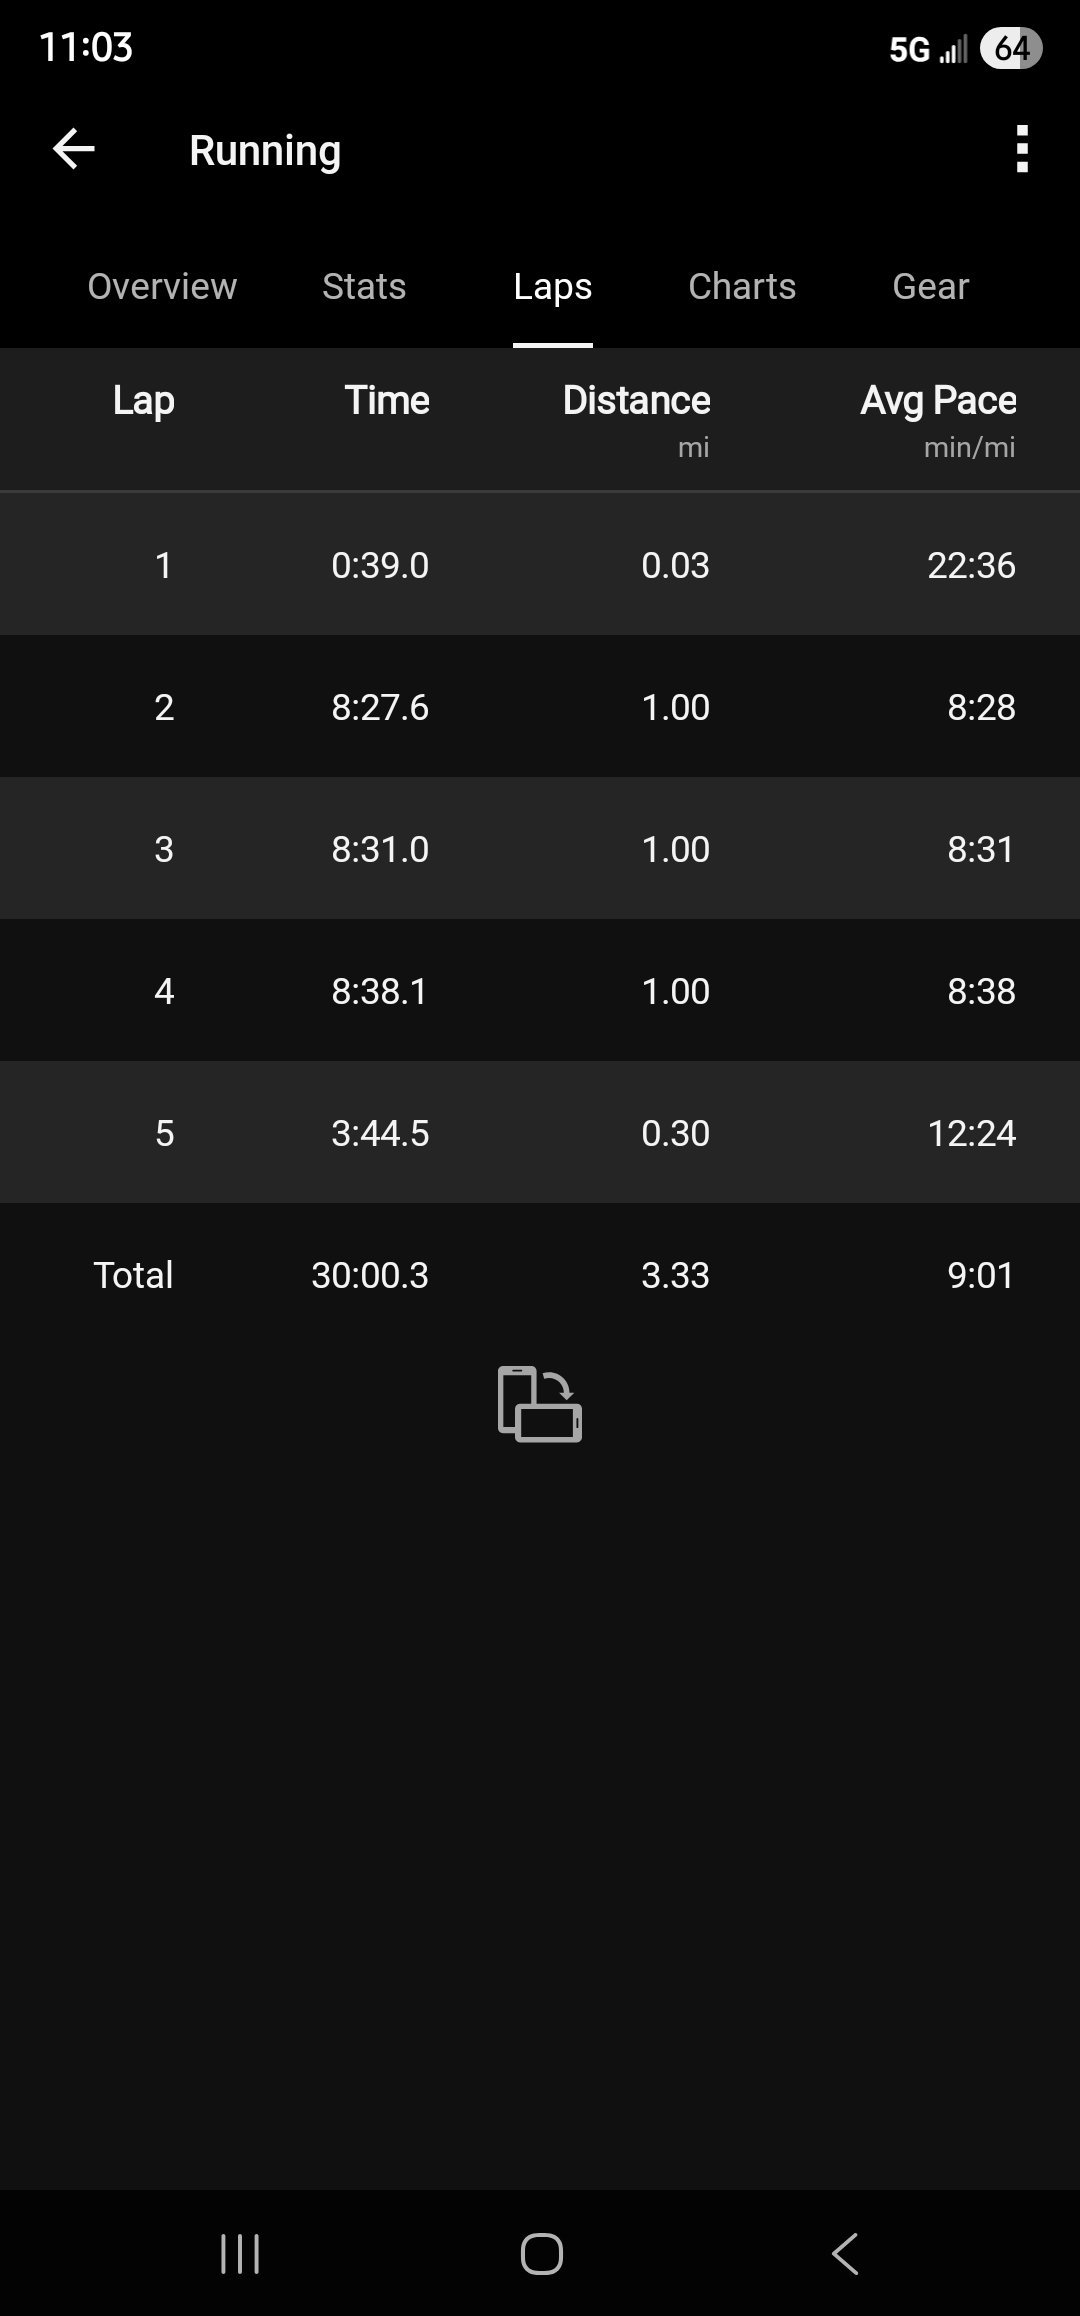Tap the Distance column header

tap(636, 401)
